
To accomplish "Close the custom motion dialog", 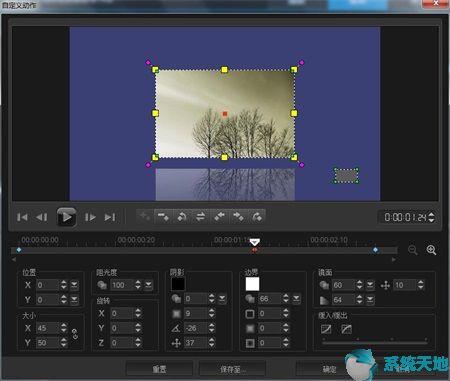I will coord(435,3).
